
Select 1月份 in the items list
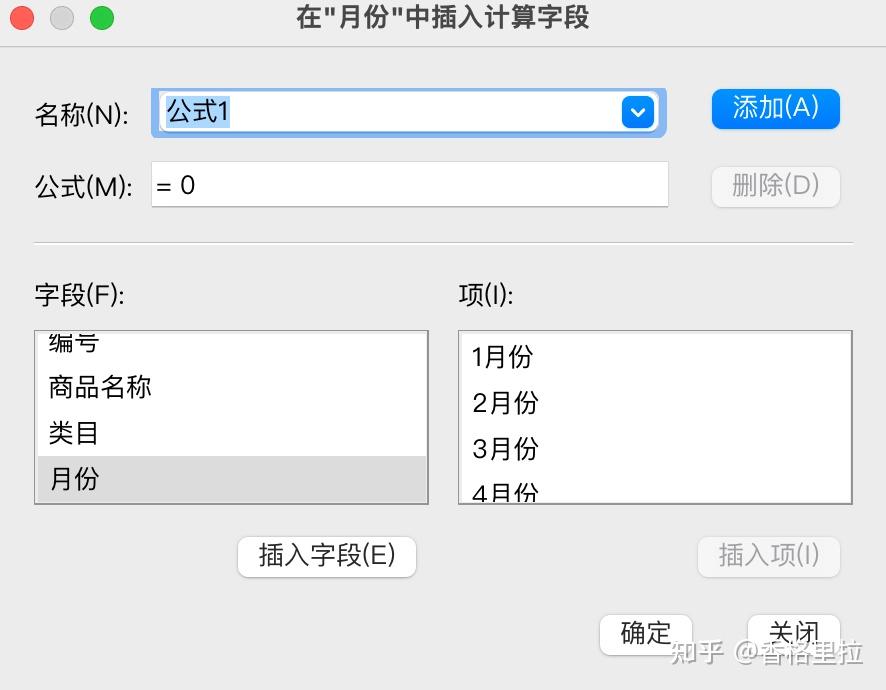click(x=503, y=357)
